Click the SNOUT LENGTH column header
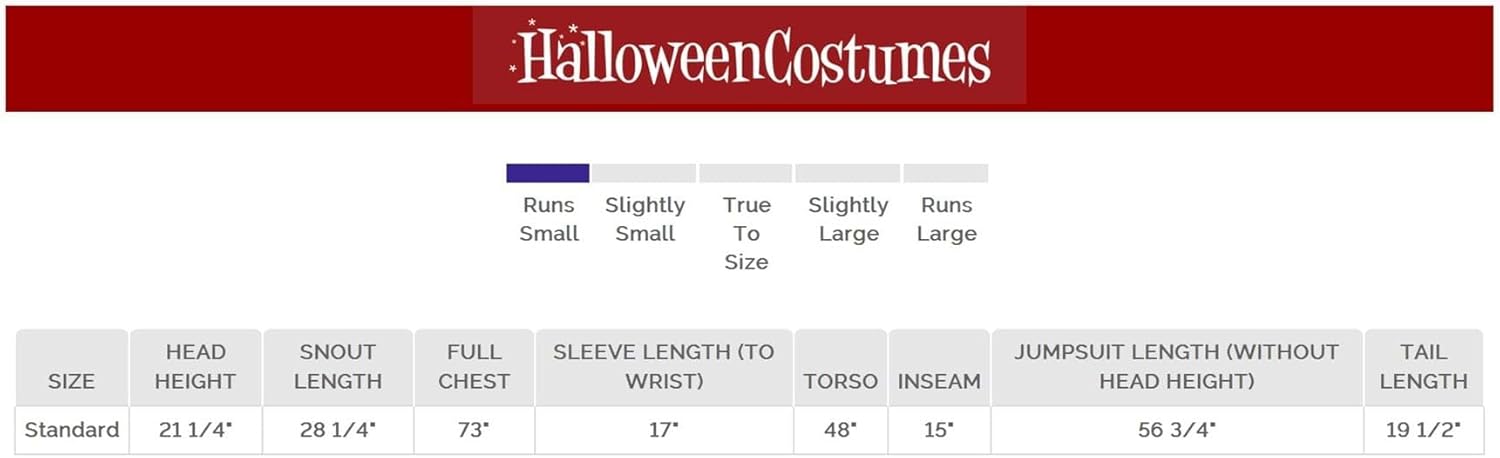1500x458 pixels. pyautogui.click(x=340, y=367)
